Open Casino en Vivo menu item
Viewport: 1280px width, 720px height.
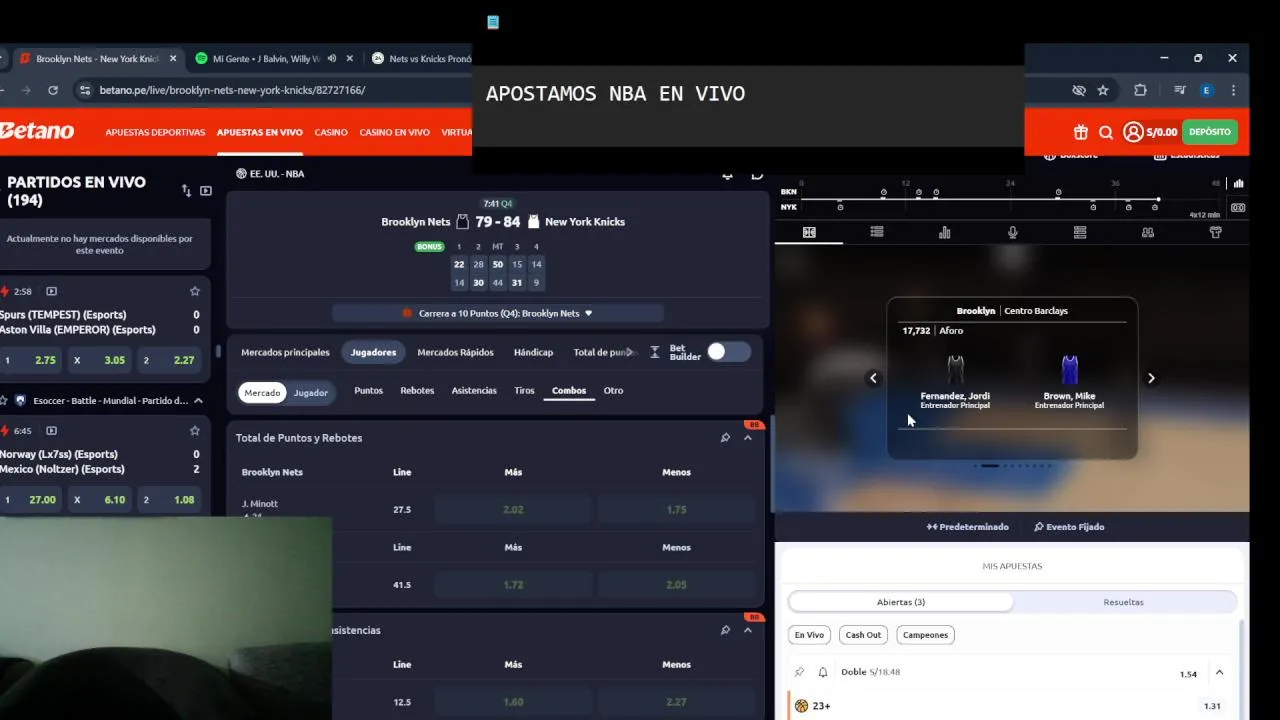(394, 132)
